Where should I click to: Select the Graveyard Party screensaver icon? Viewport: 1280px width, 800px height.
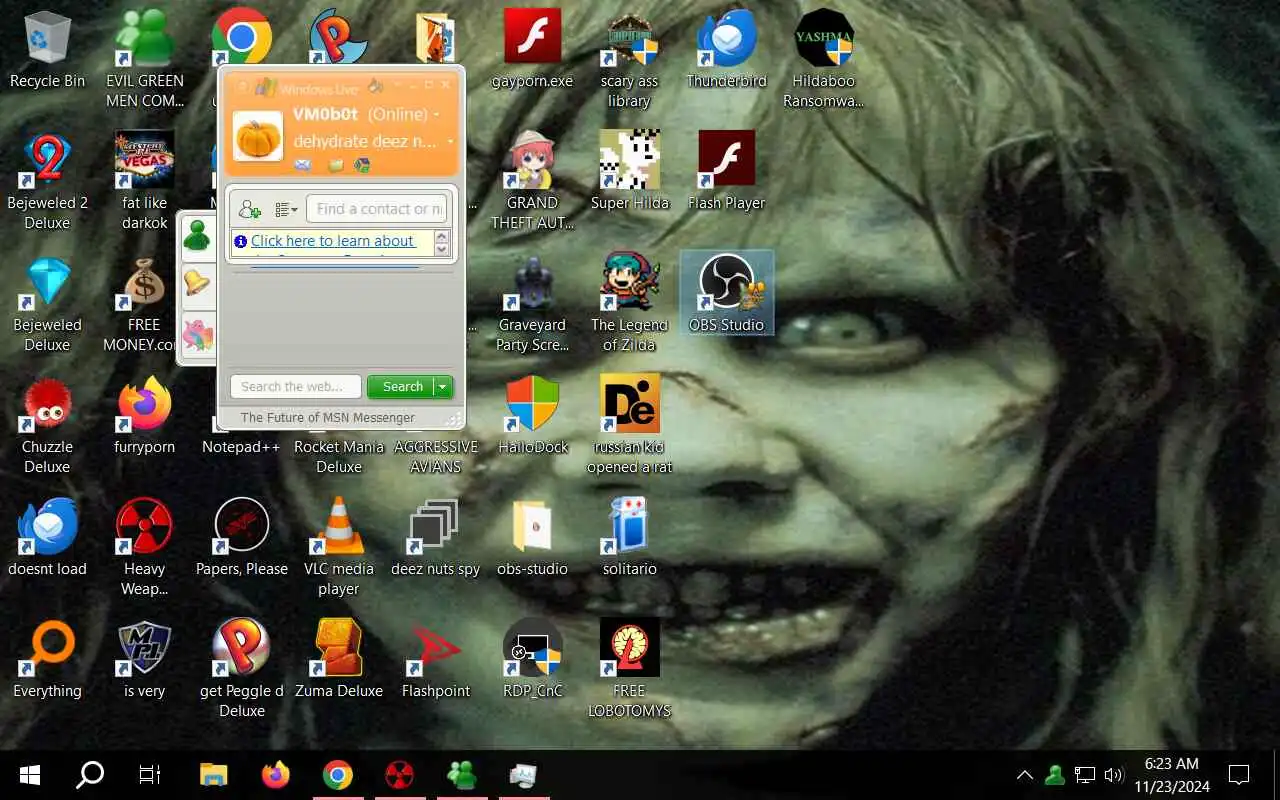point(533,304)
